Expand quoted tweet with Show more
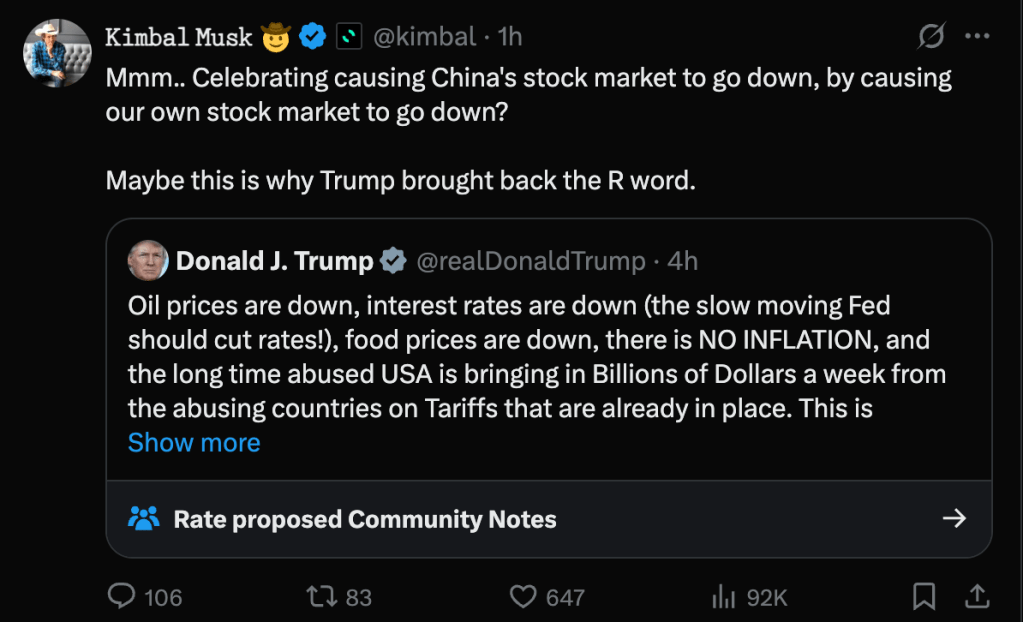Viewport: 1023px width, 622px height. [194, 443]
